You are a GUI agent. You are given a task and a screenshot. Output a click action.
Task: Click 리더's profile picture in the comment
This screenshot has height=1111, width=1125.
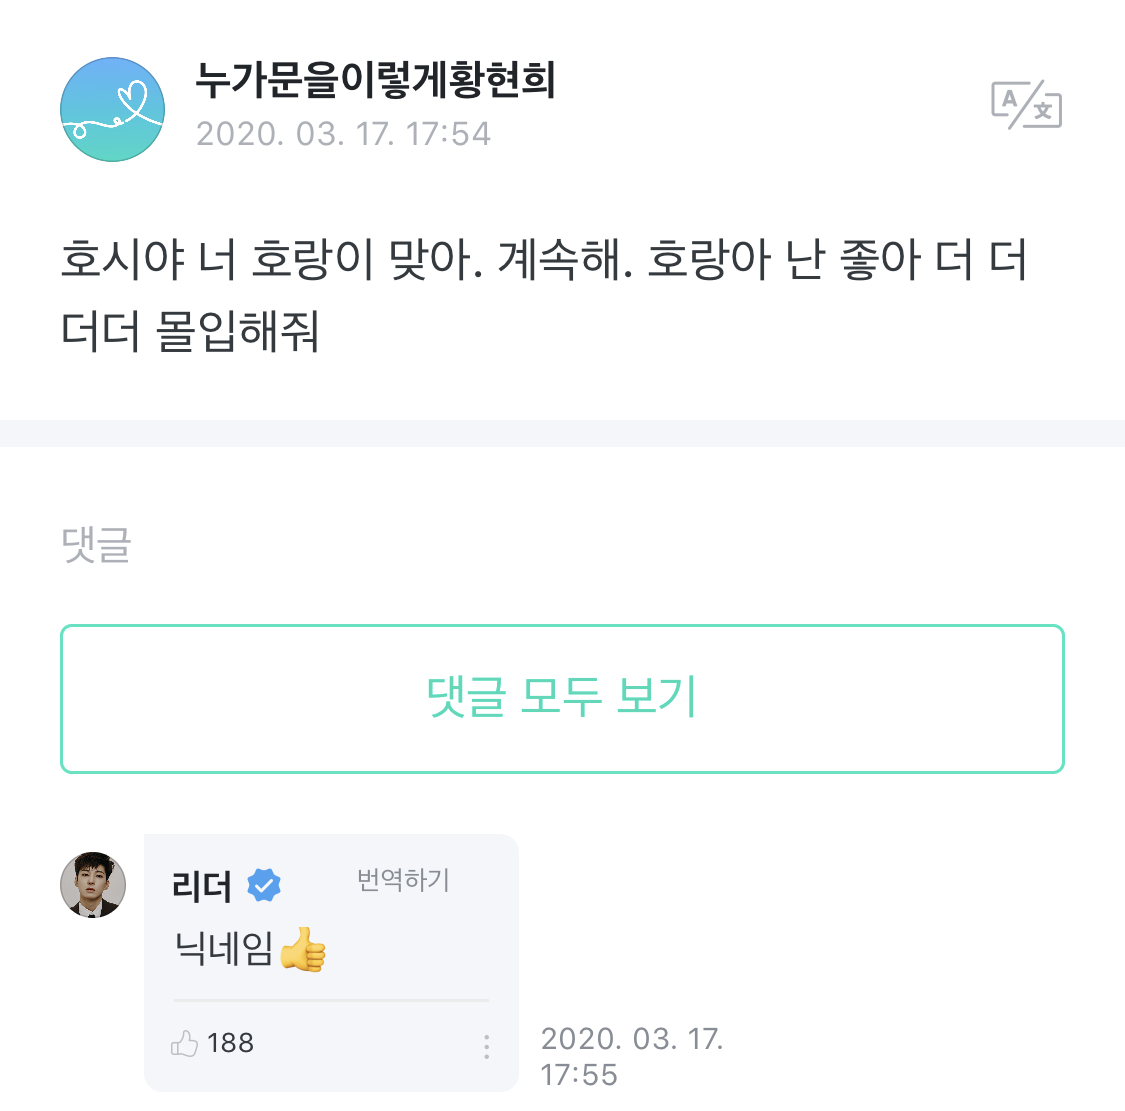click(93, 884)
